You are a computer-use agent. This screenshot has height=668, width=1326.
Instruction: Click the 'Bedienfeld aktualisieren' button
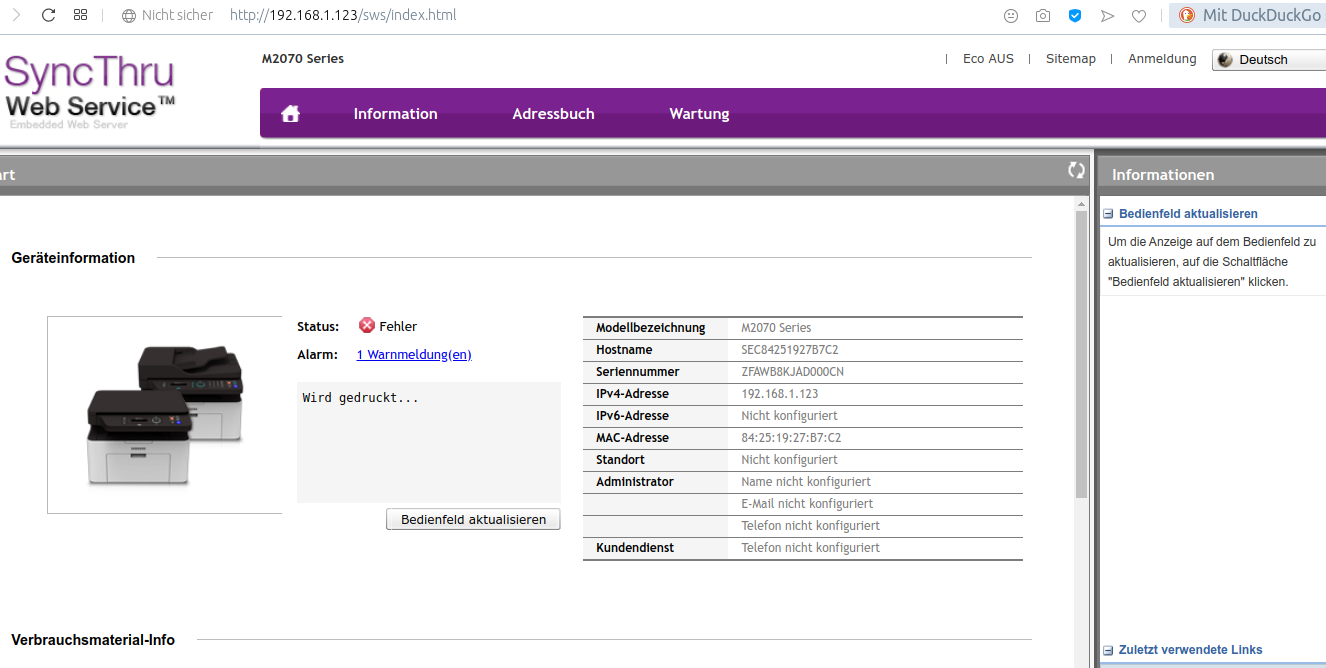click(x=473, y=519)
